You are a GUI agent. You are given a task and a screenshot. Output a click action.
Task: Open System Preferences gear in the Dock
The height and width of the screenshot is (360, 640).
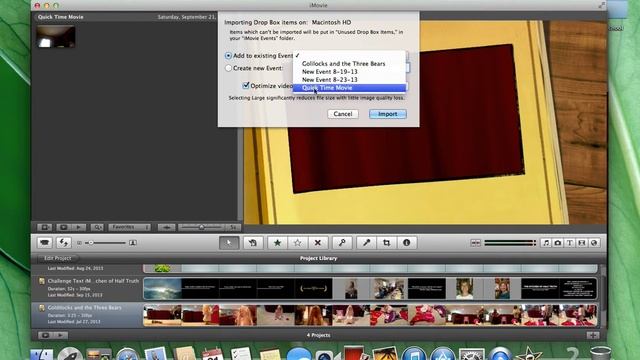(472, 354)
